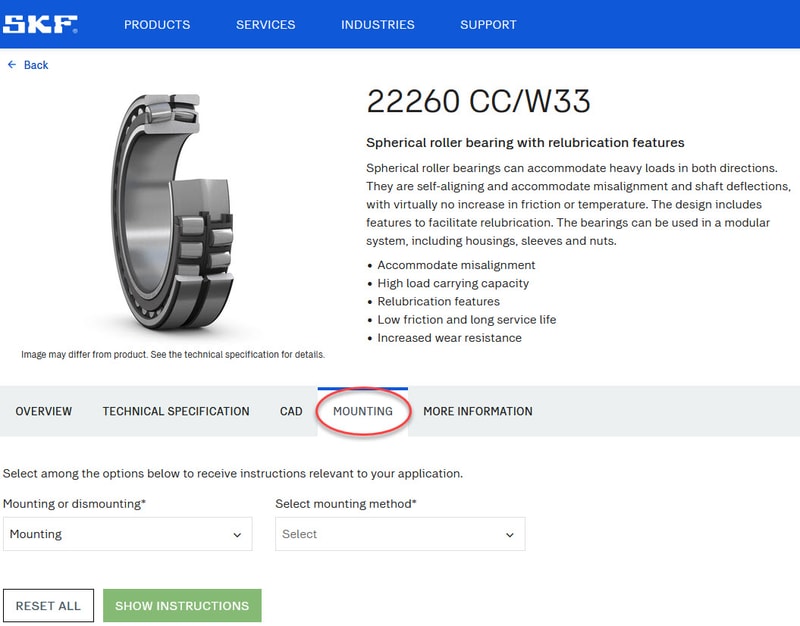Click the chevron in the mounting method dropdown
Image resolution: width=800 pixels, height=626 pixels.
[509, 535]
